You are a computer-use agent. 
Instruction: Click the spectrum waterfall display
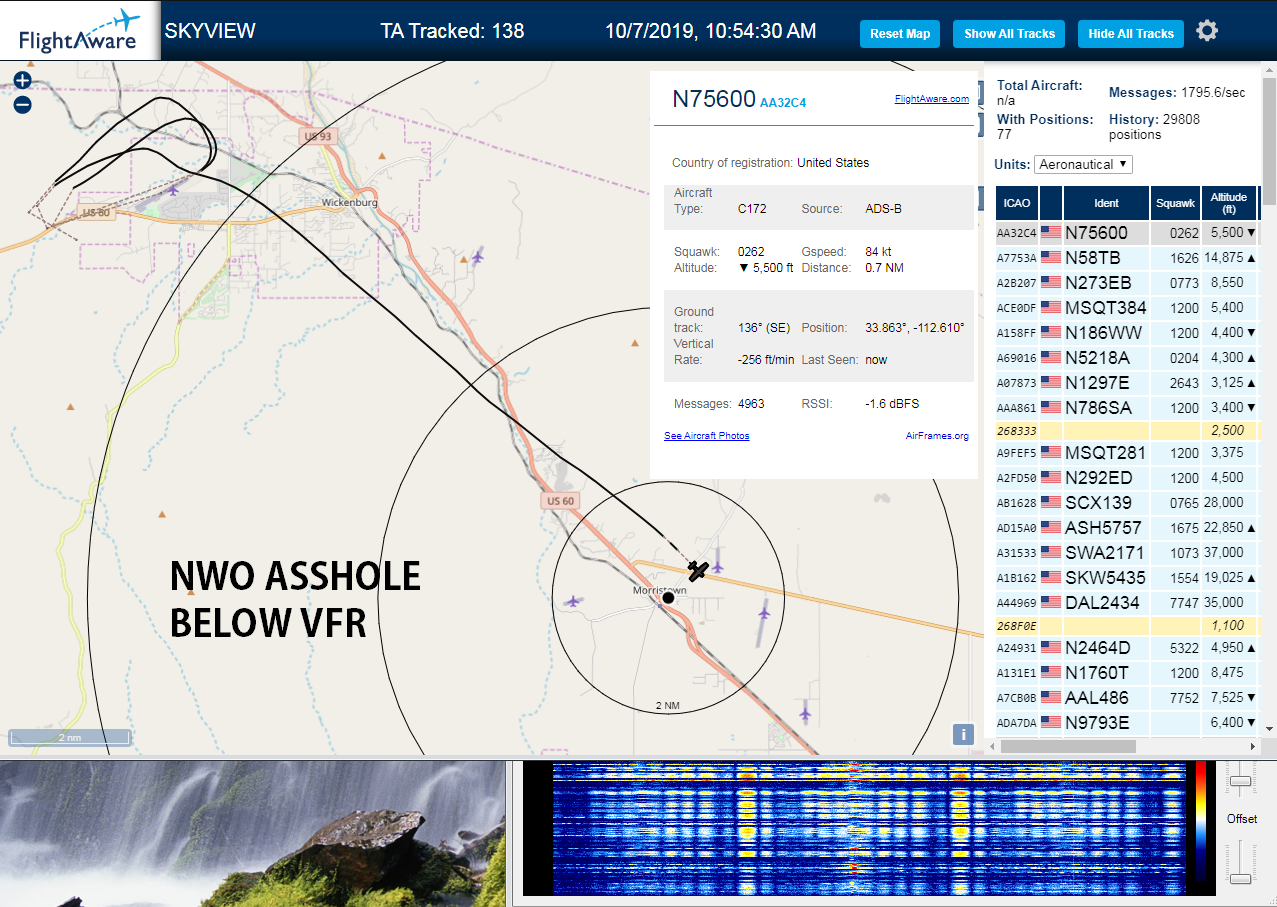tap(869, 828)
